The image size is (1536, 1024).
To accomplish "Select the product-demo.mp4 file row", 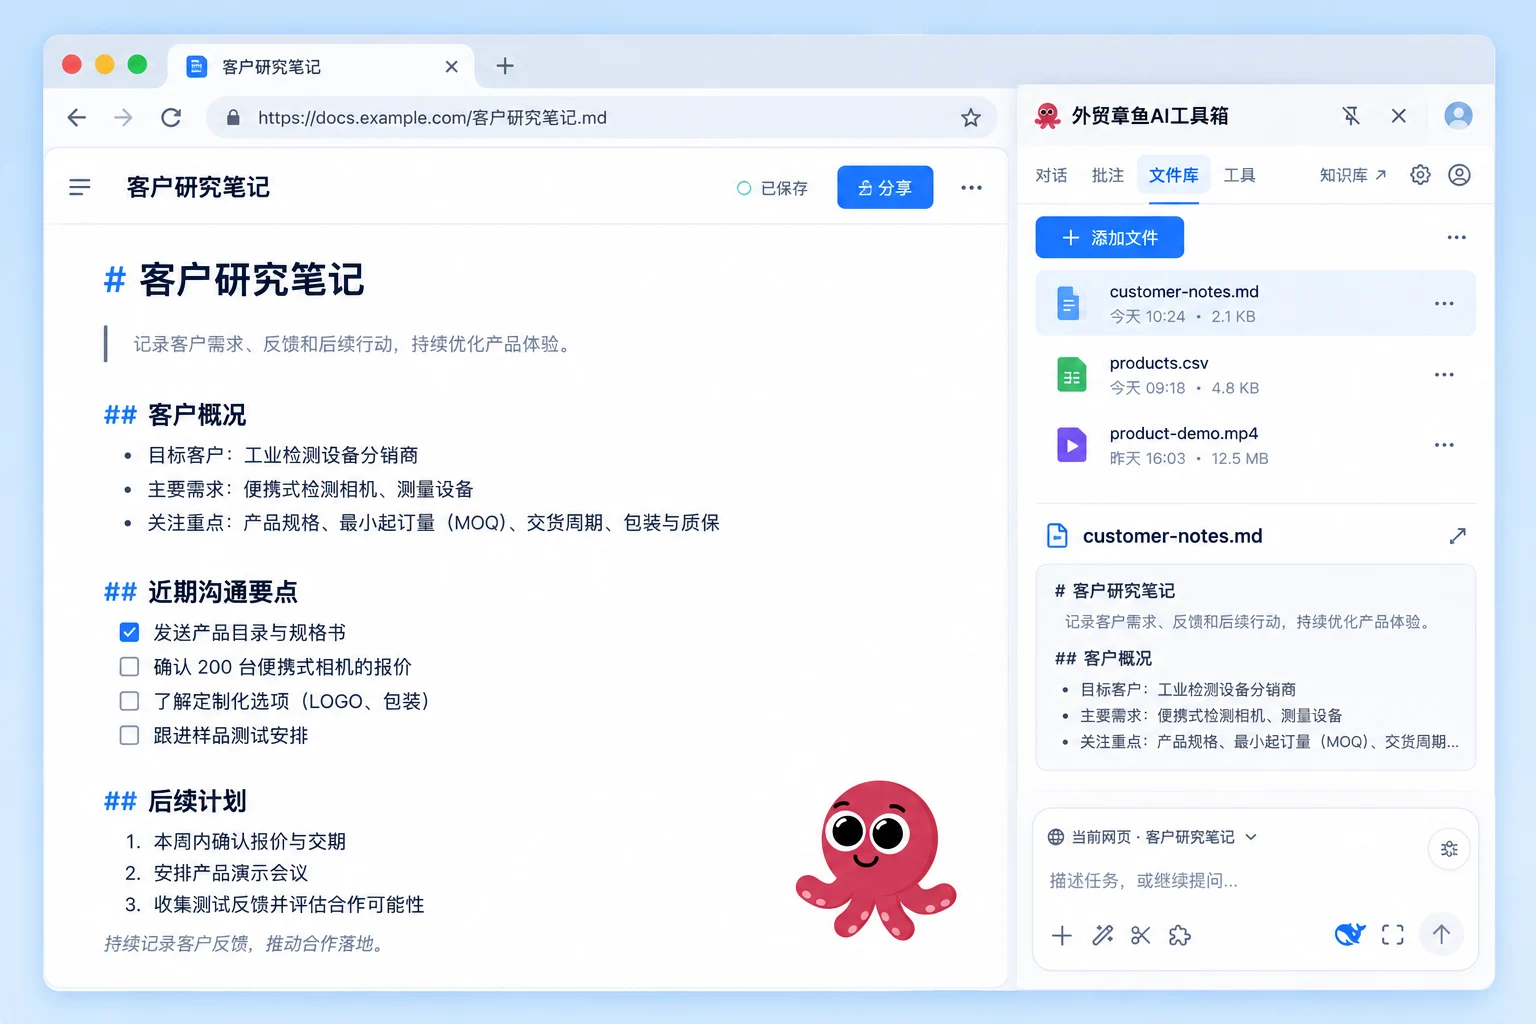I will coord(1255,445).
